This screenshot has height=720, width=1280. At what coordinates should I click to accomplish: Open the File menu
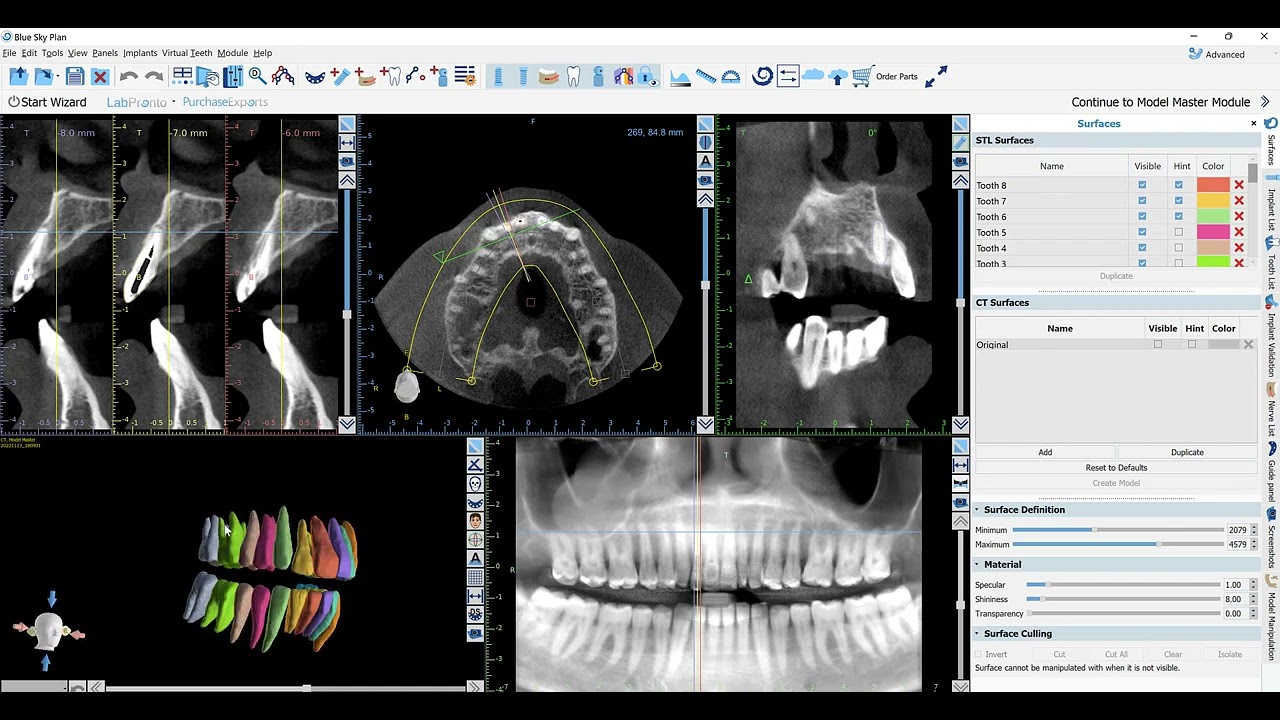pos(9,53)
